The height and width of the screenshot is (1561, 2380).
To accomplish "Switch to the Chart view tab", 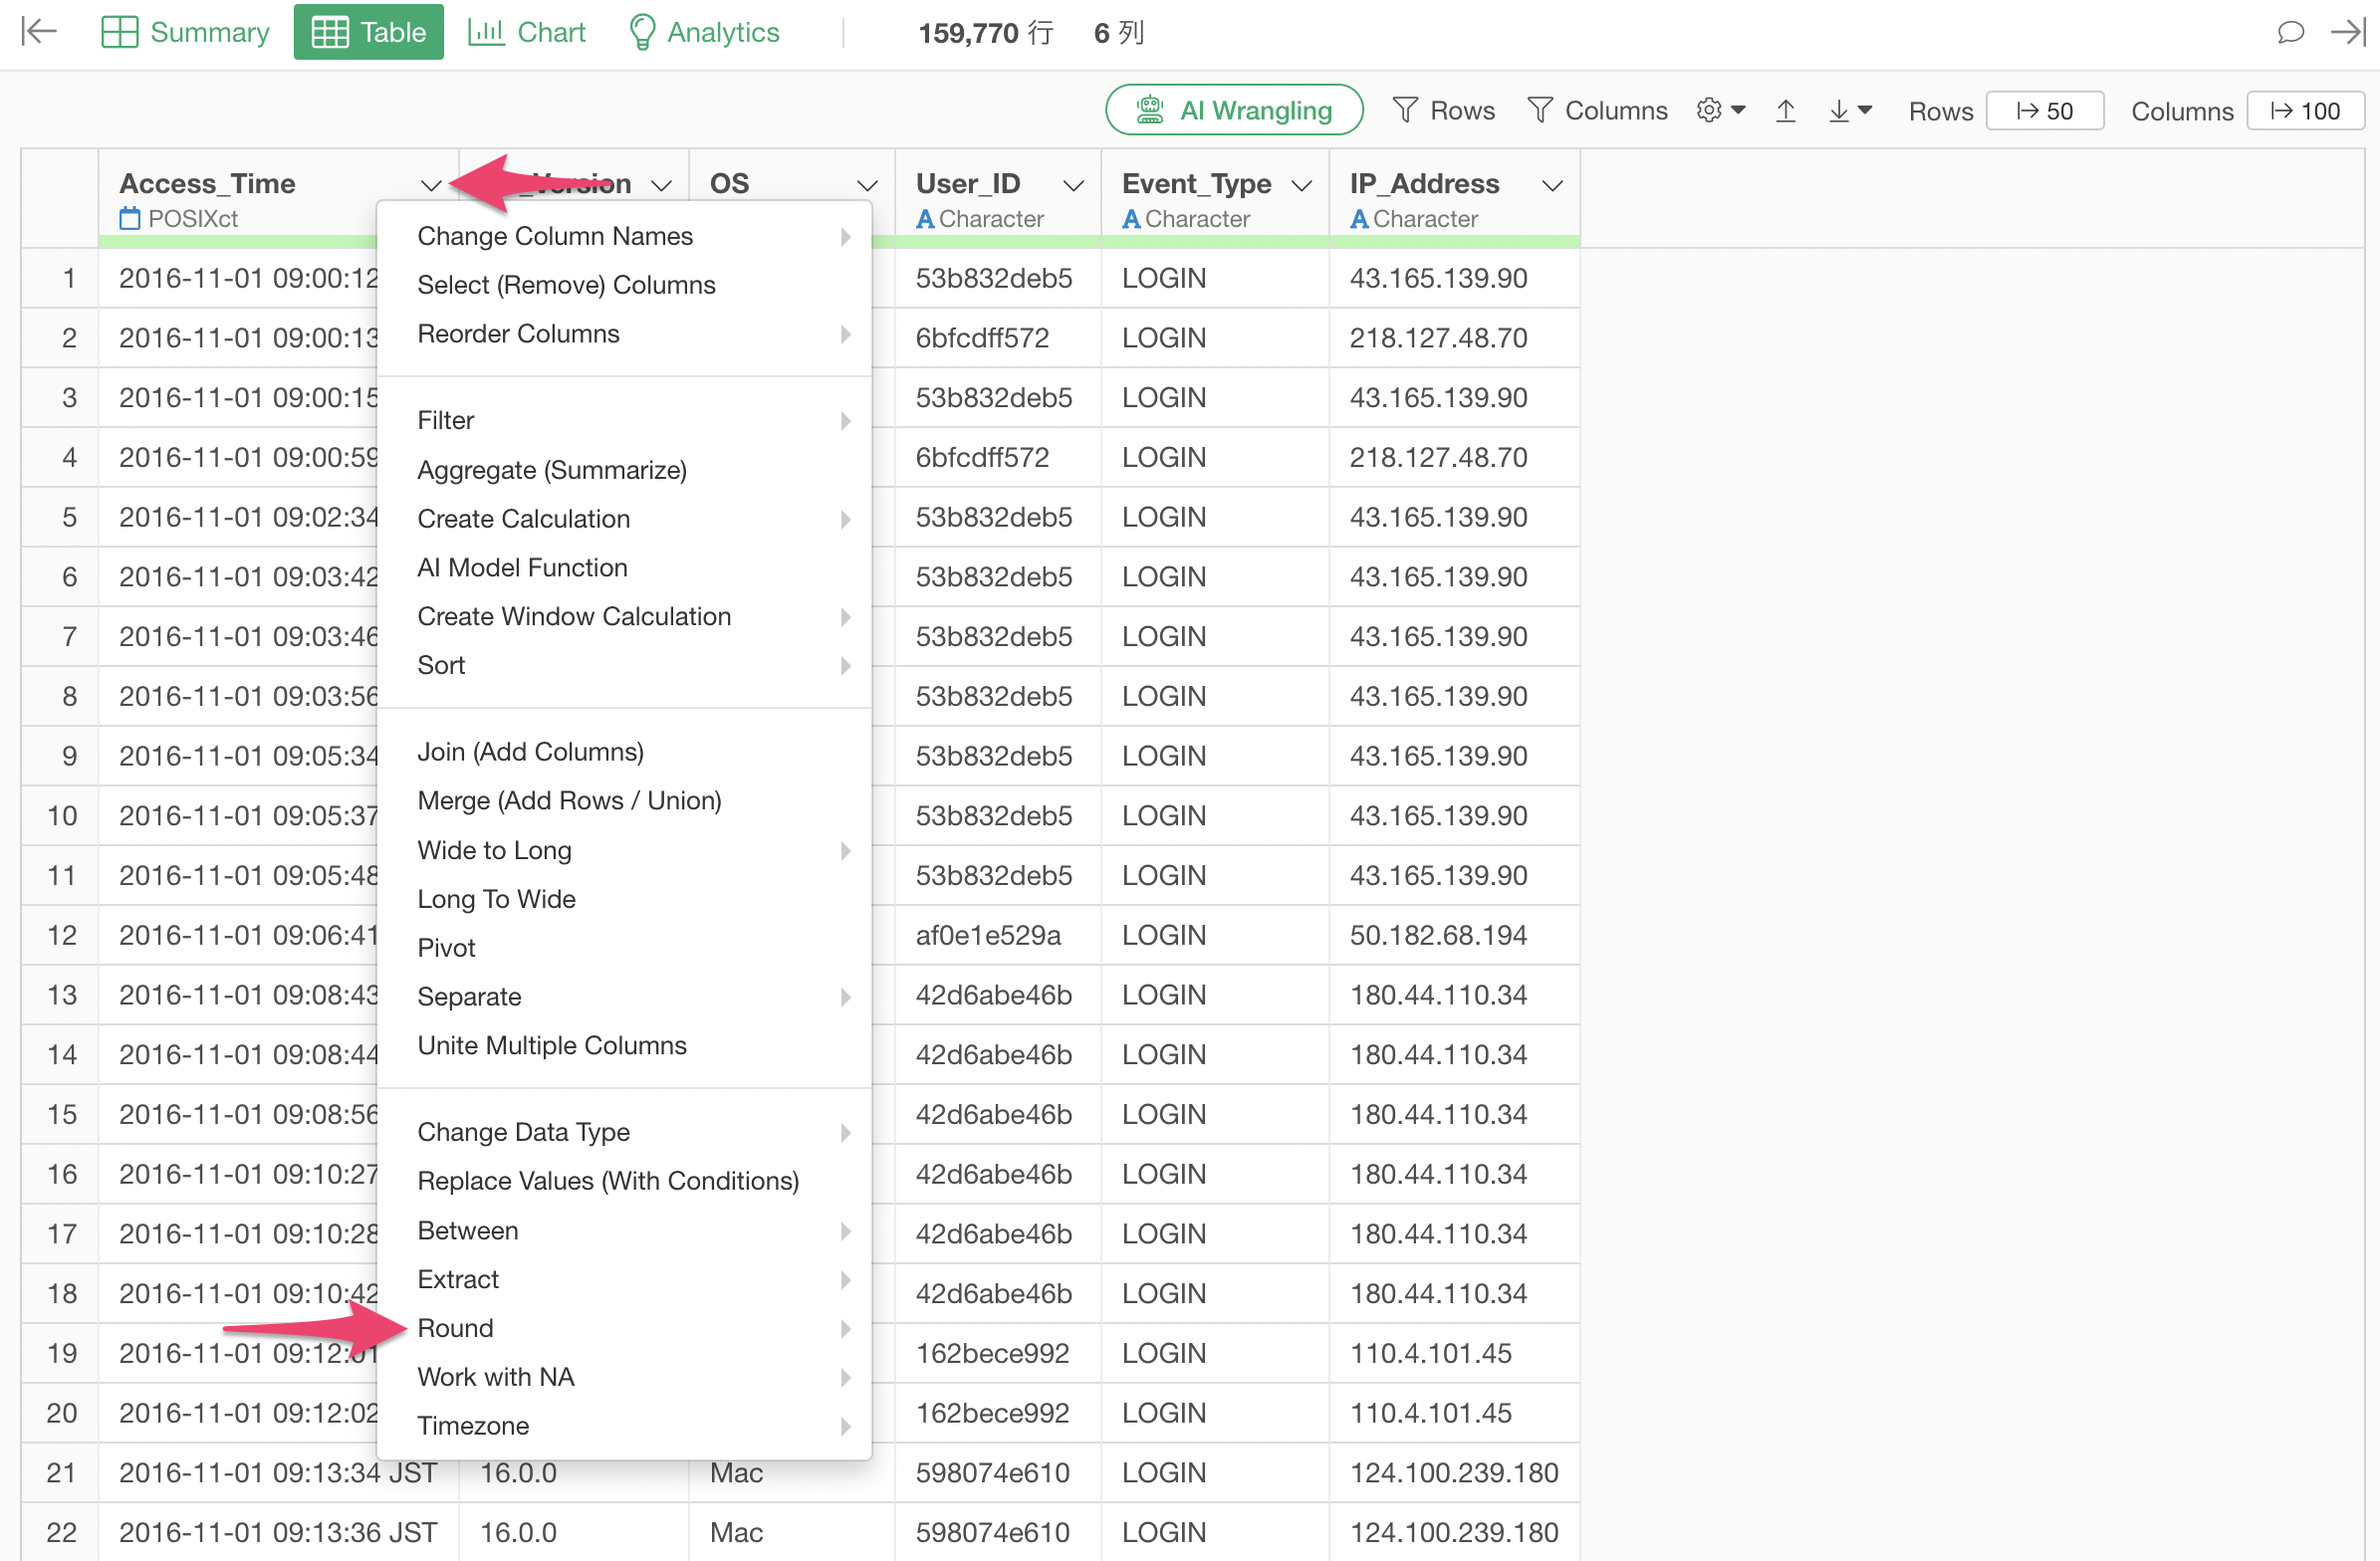I will [x=527, y=32].
